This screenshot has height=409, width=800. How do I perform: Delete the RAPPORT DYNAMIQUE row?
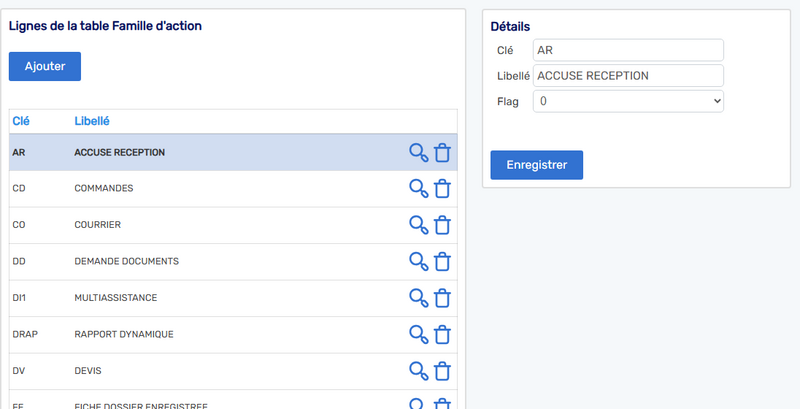pyautogui.click(x=442, y=335)
